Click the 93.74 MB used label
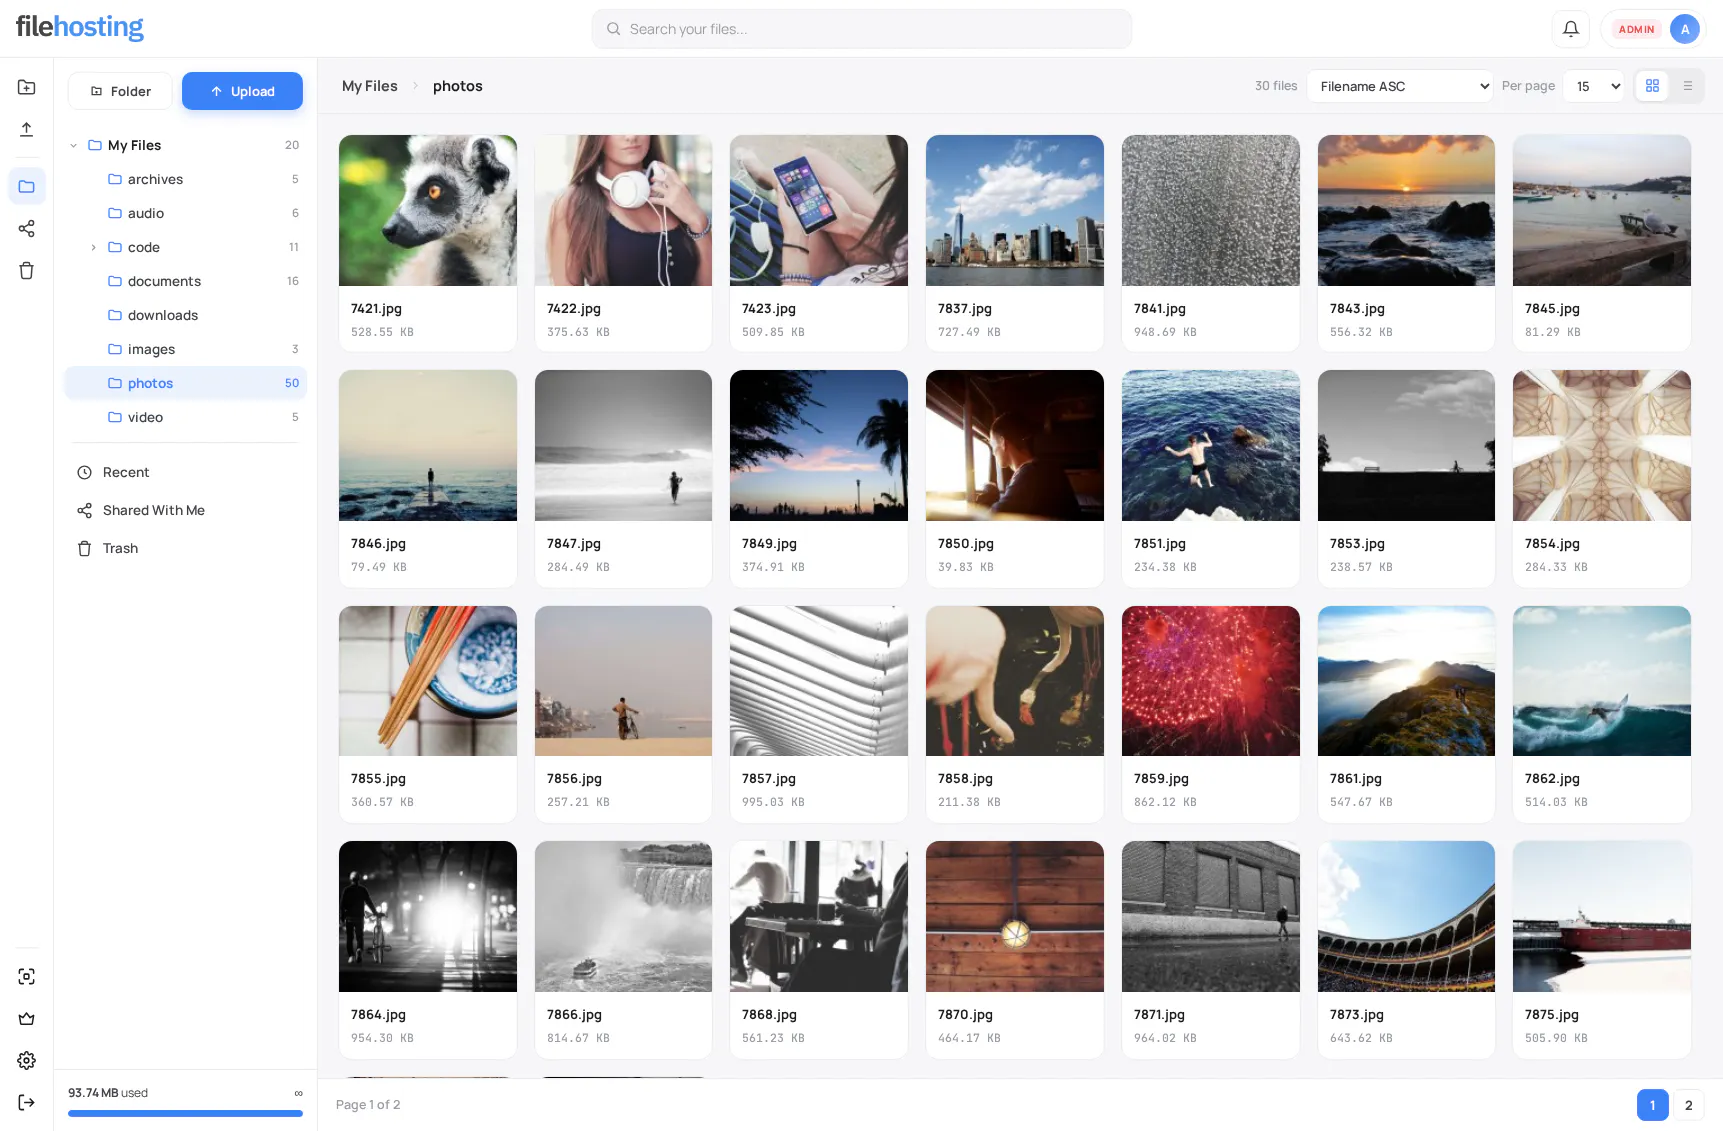1723x1131 pixels. pyautogui.click(x=108, y=1093)
